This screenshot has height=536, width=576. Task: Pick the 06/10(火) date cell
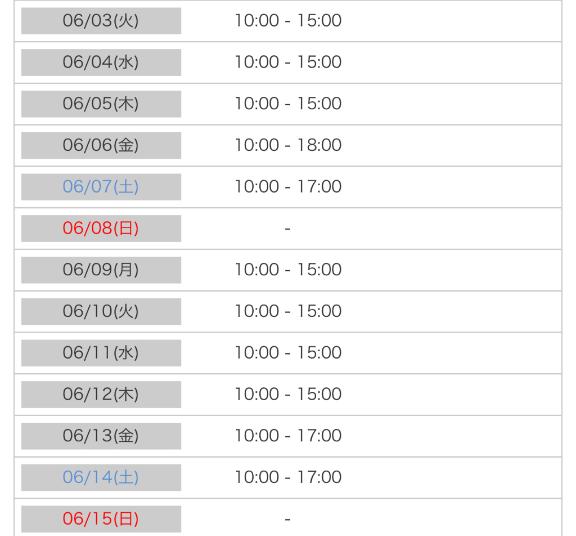coord(101,312)
